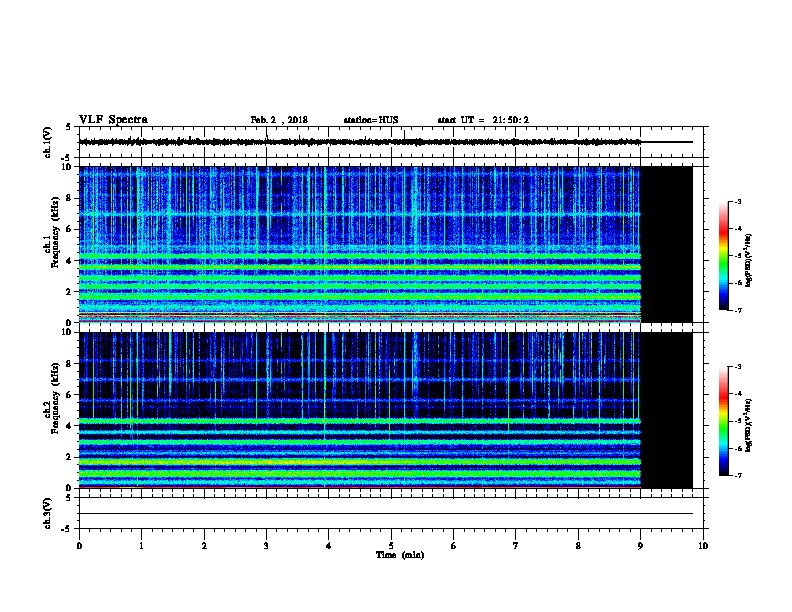This screenshot has height=612, width=792.
Task: Click time axis tick label "3"
Action: click(266, 545)
